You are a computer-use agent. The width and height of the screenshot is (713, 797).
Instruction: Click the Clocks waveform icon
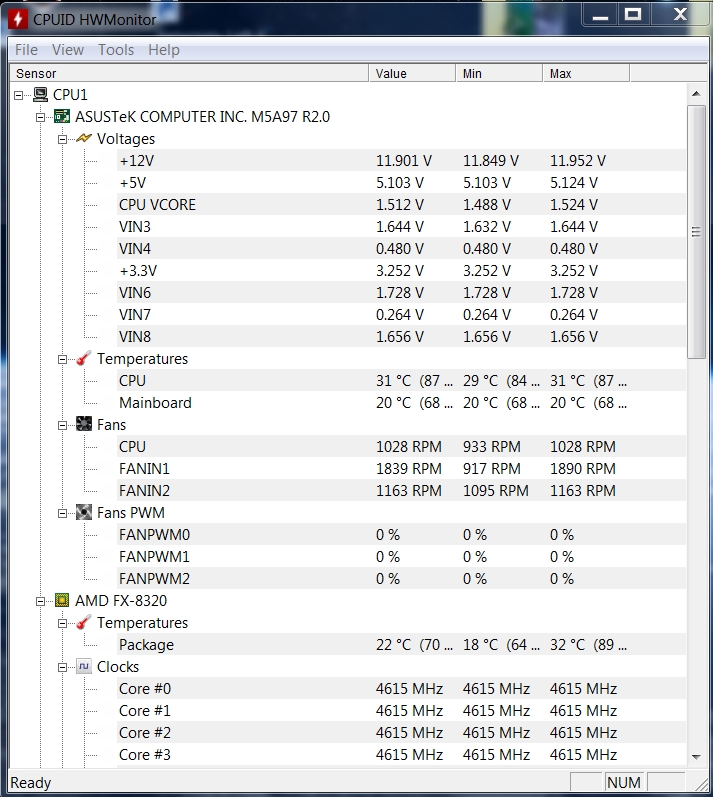point(84,666)
